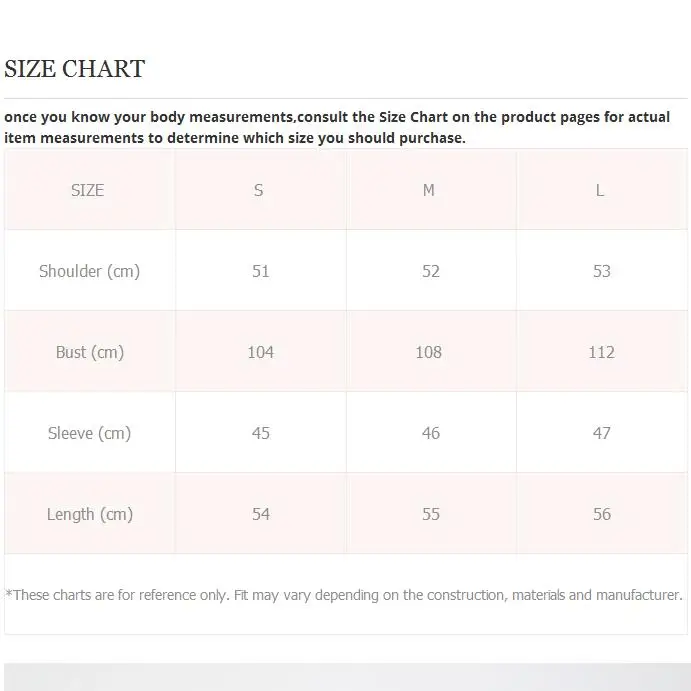691x691 pixels.
Task: Pick the L size column header
Action: (x=600, y=190)
